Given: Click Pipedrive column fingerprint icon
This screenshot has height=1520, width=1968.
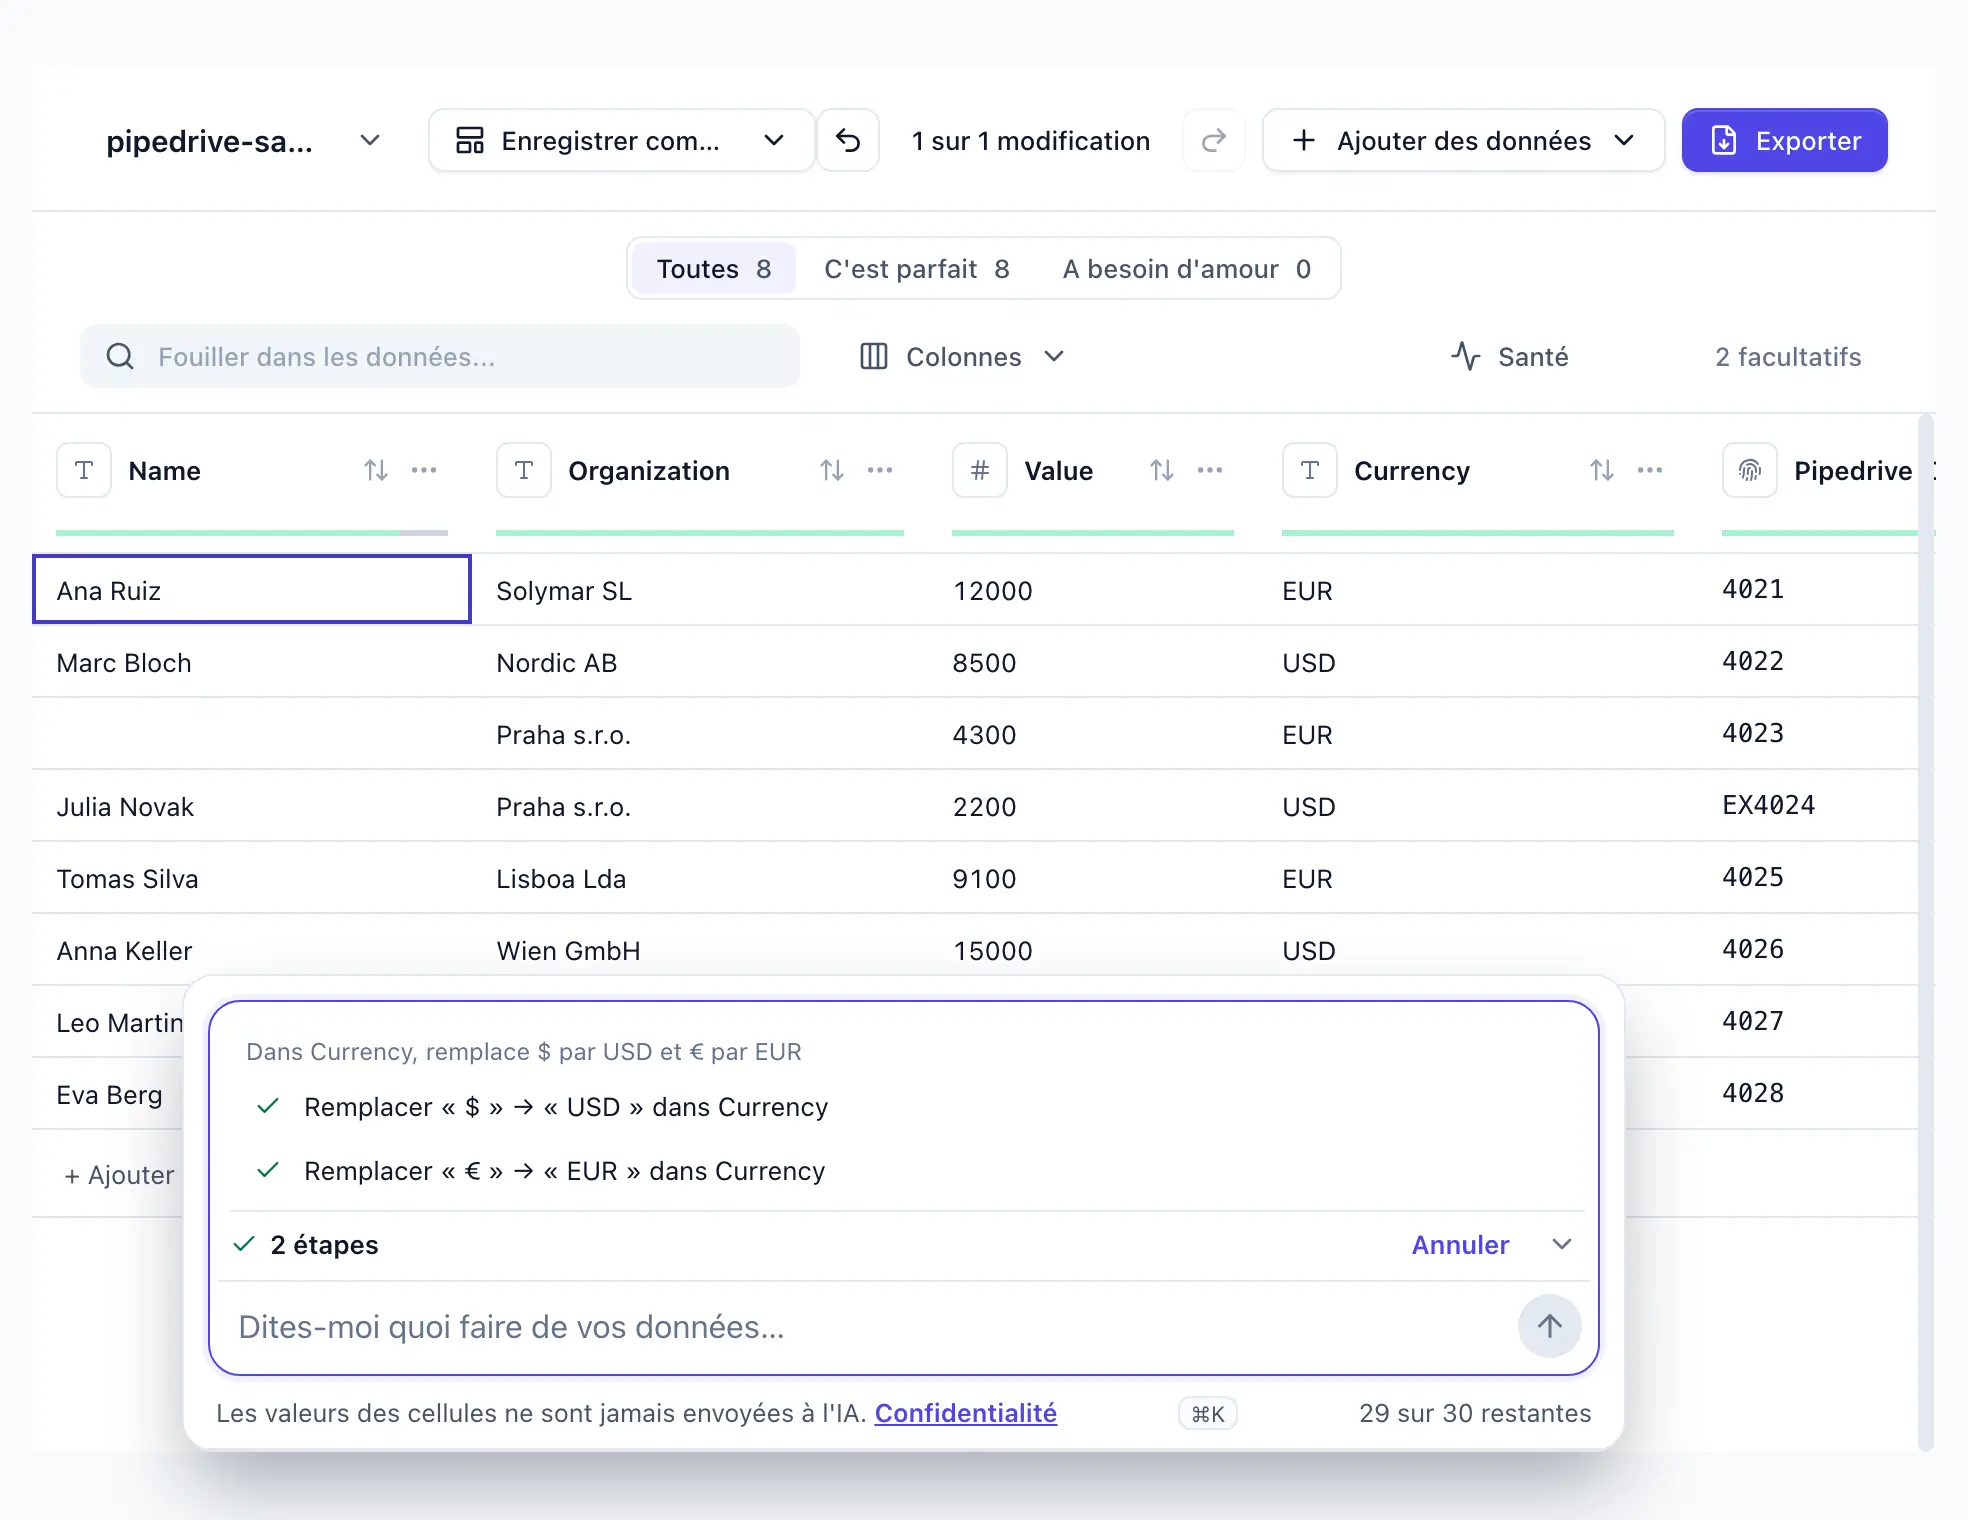Looking at the screenshot, I should (1750, 470).
